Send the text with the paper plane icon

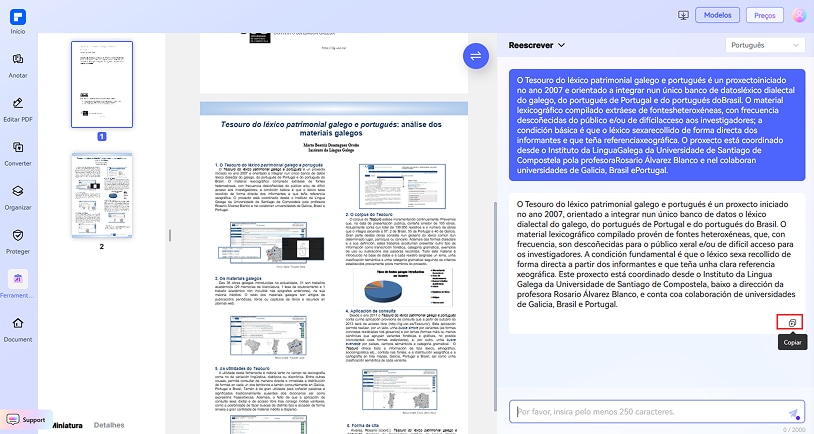click(x=794, y=414)
